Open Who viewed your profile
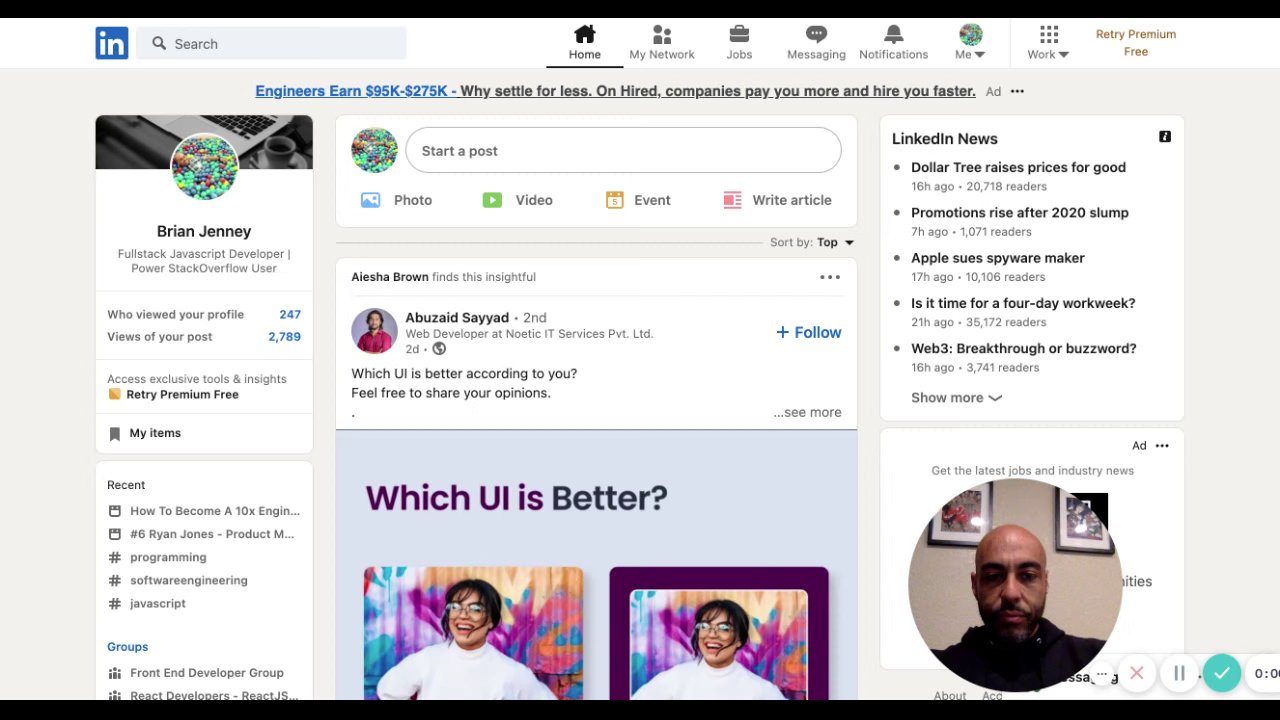Image resolution: width=1280 pixels, height=720 pixels. [x=204, y=314]
